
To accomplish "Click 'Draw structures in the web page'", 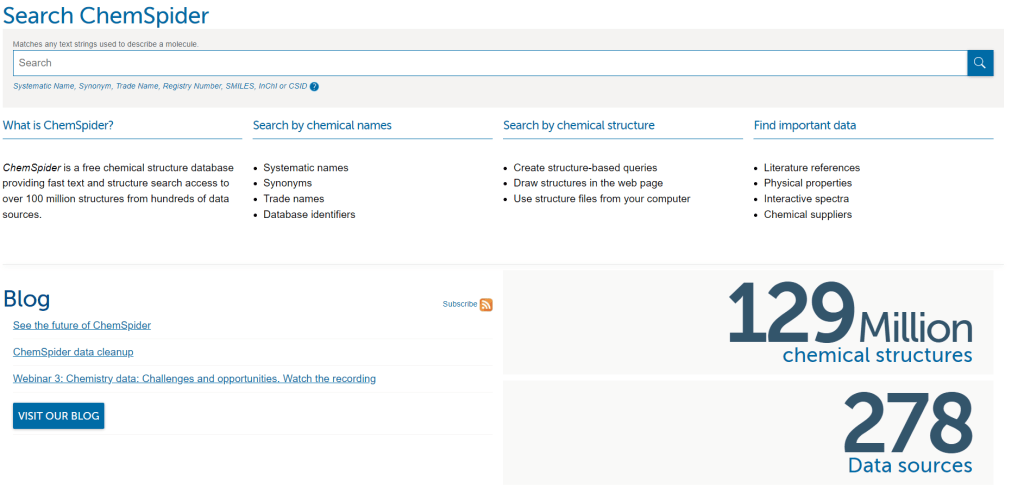I will (x=588, y=183).
